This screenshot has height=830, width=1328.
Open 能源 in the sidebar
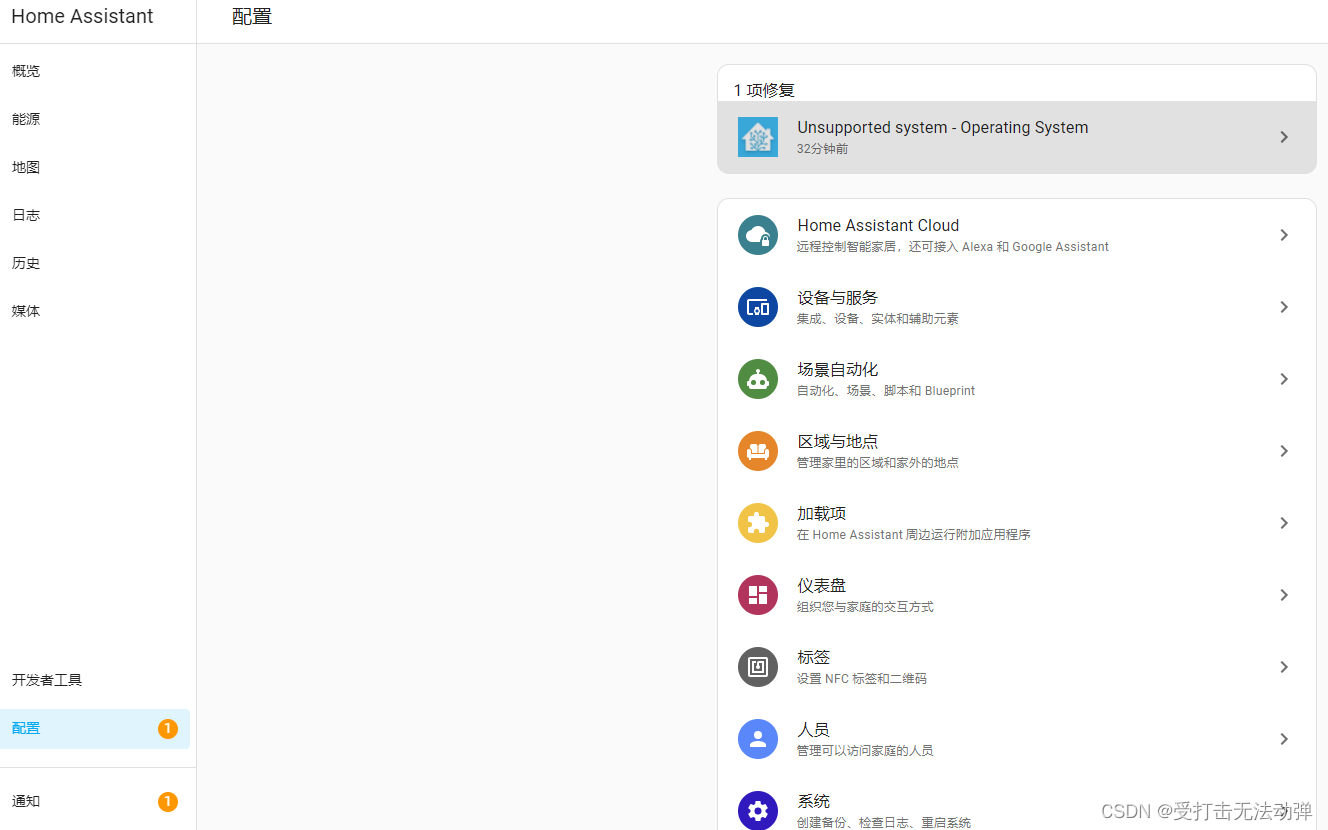[x=95, y=119]
